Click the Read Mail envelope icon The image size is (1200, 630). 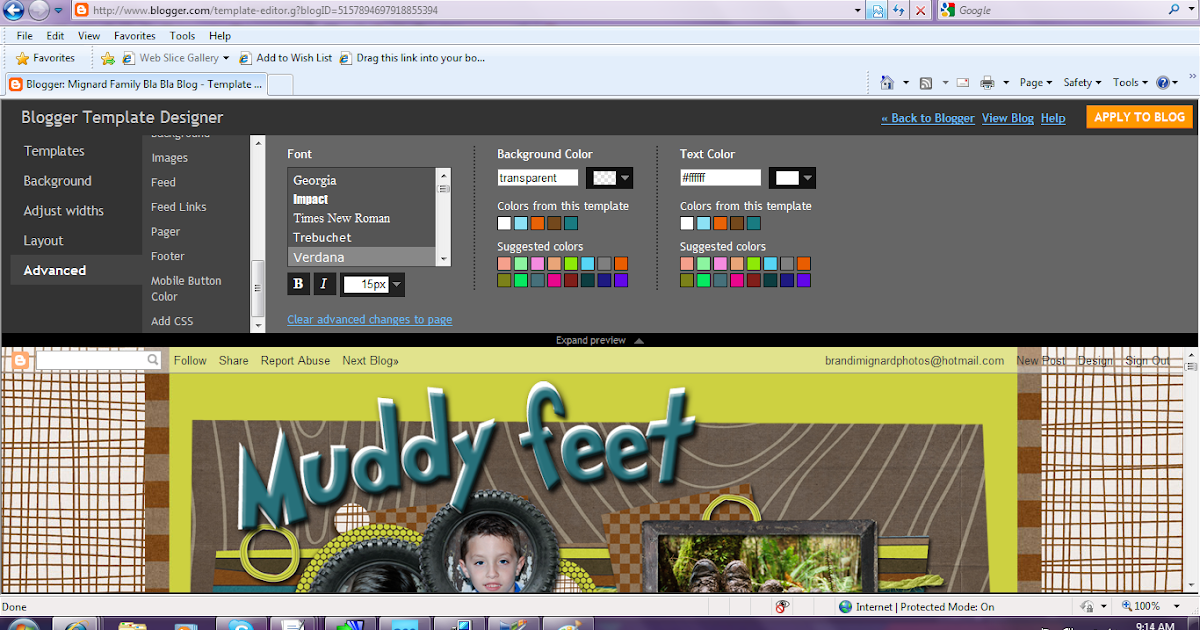point(963,83)
